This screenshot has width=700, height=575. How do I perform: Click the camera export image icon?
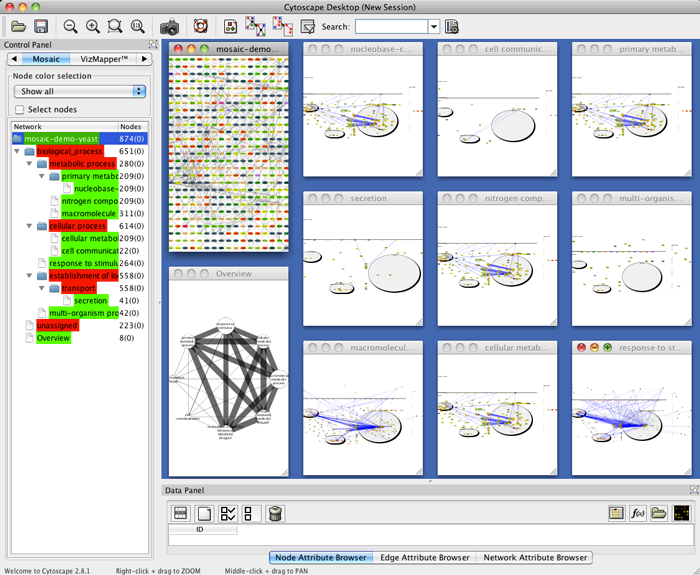pos(170,27)
